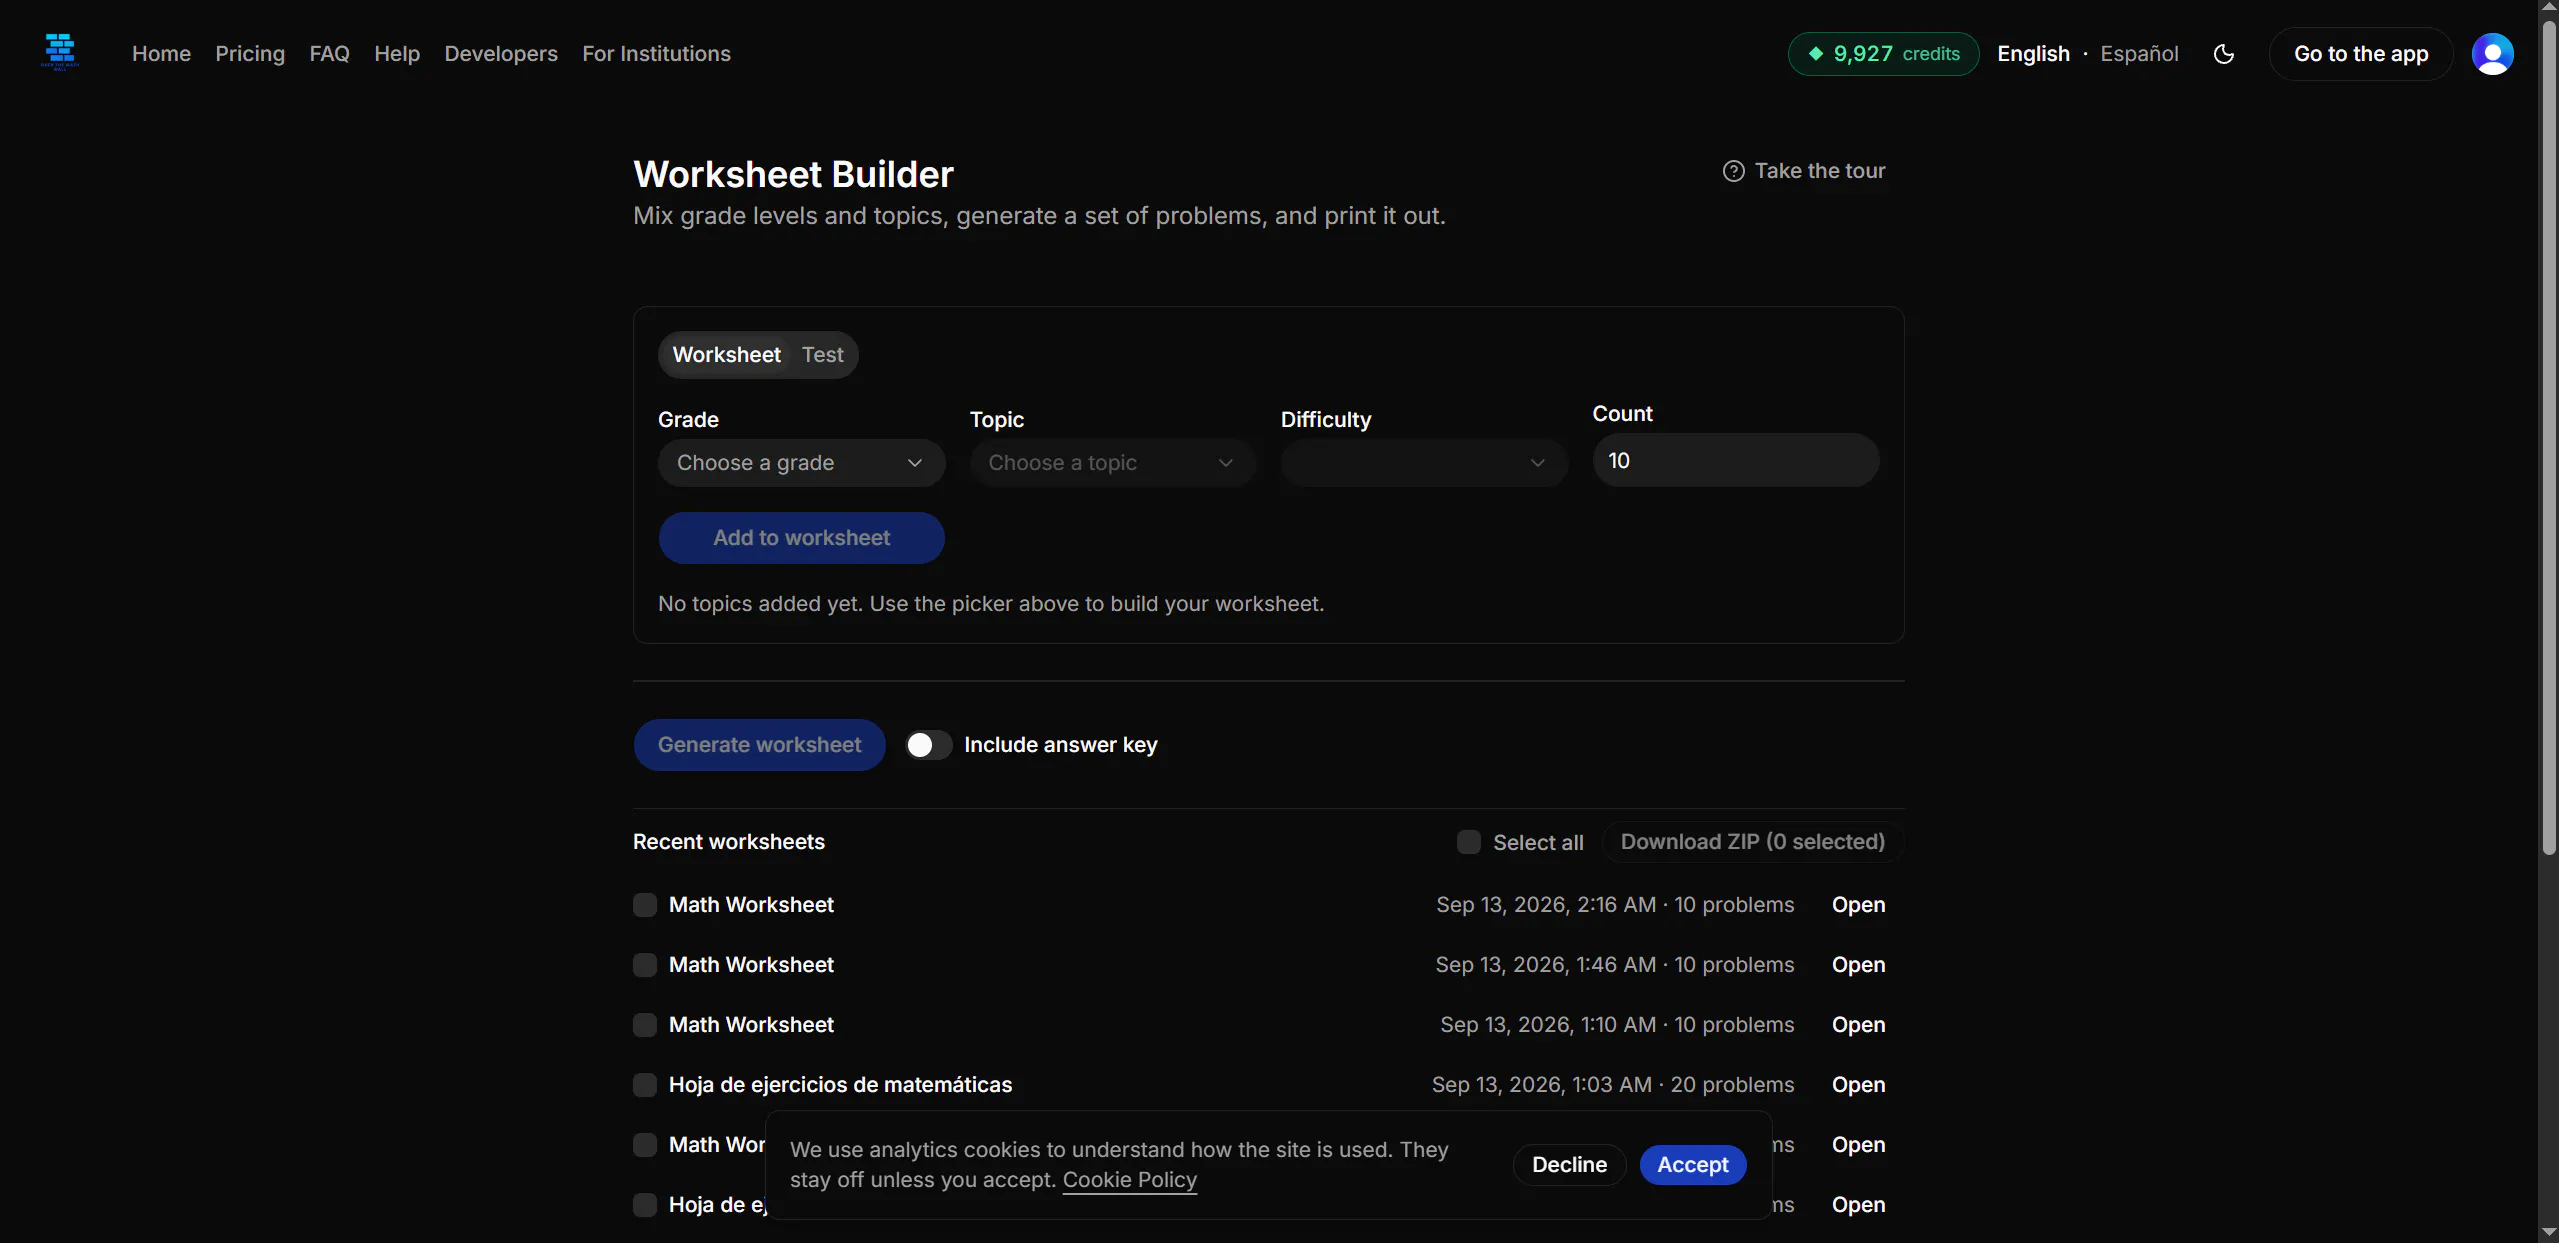Open the 1:03 AM Hoja de ejercicios

tap(1858, 1085)
